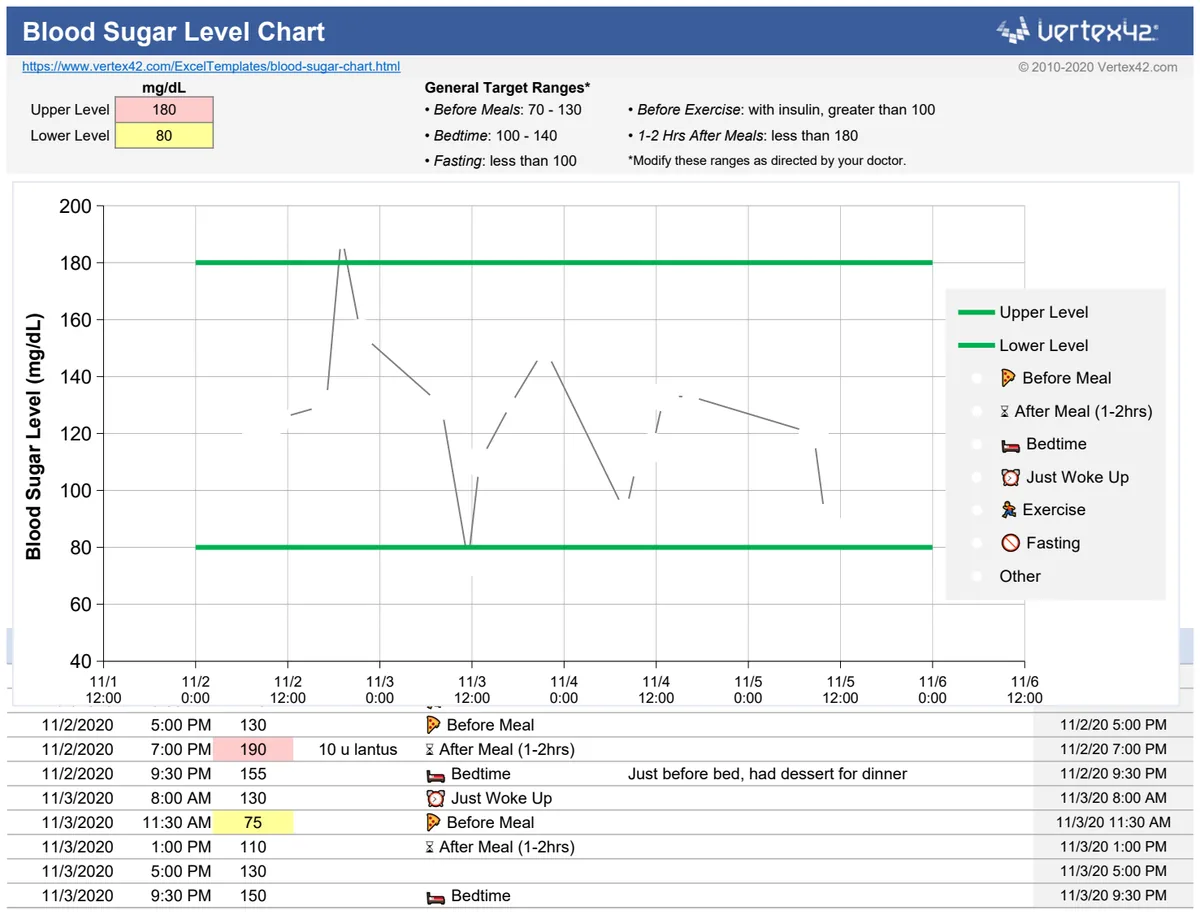
Task: Open the vertex42.com blood-sugar-chart link
Action: [211, 67]
